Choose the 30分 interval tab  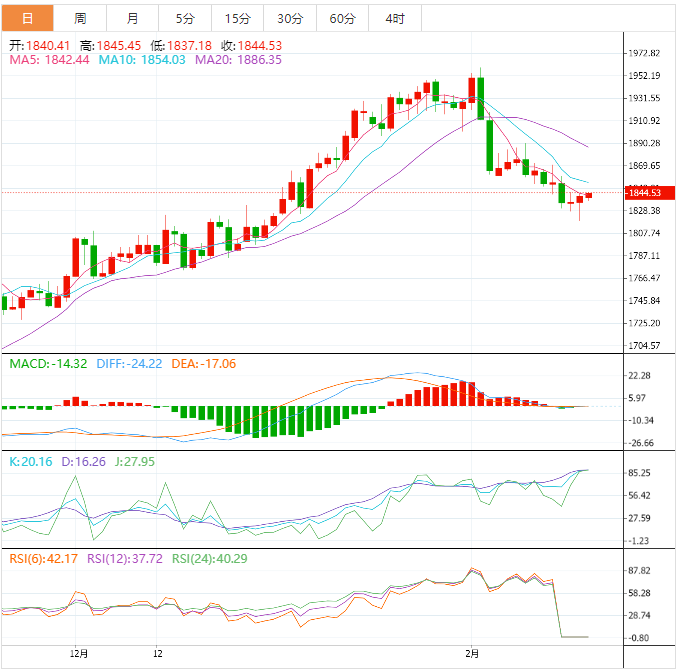[290, 18]
